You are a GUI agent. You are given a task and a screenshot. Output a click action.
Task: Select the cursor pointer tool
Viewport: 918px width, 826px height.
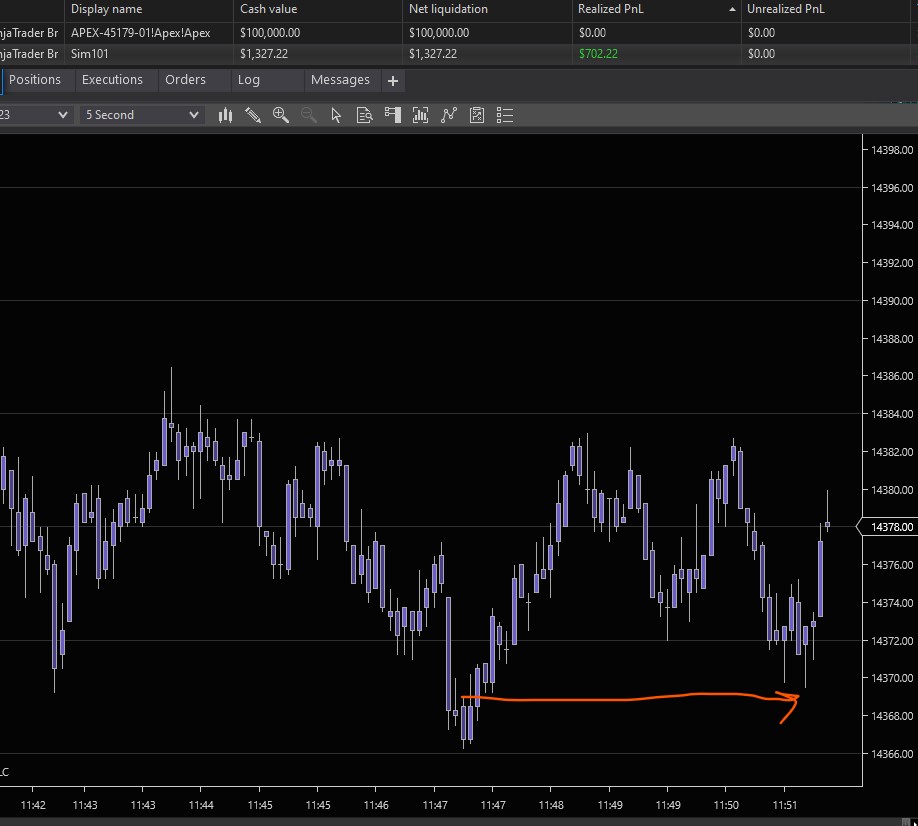tap(336, 115)
